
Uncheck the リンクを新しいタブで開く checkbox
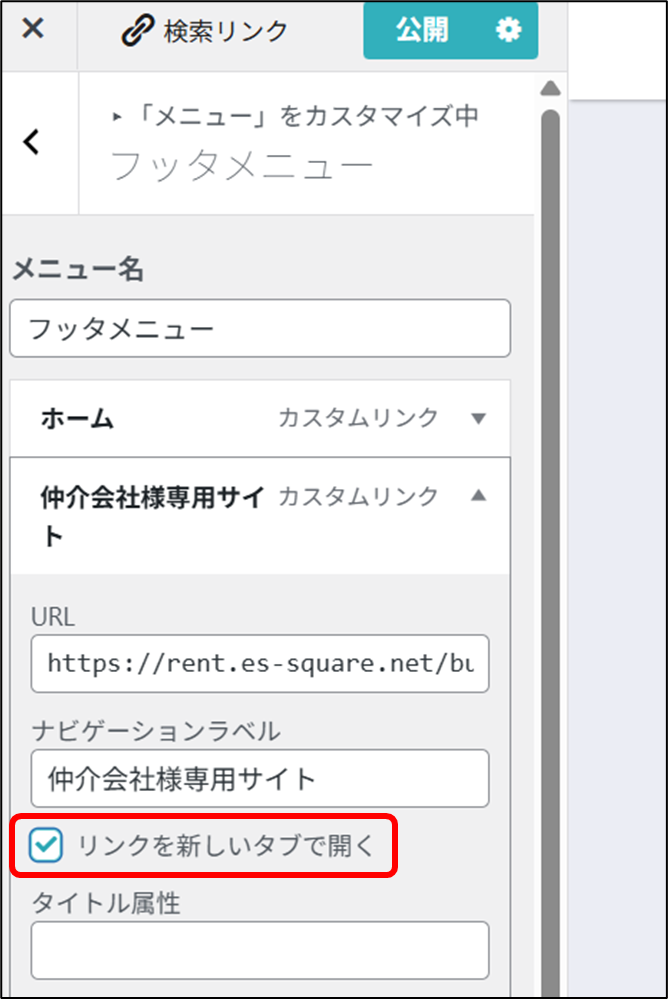click(x=45, y=846)
